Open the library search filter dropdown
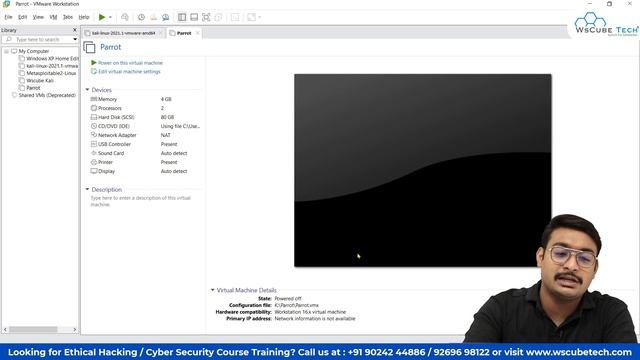640x360 pixels. (75, 40)
